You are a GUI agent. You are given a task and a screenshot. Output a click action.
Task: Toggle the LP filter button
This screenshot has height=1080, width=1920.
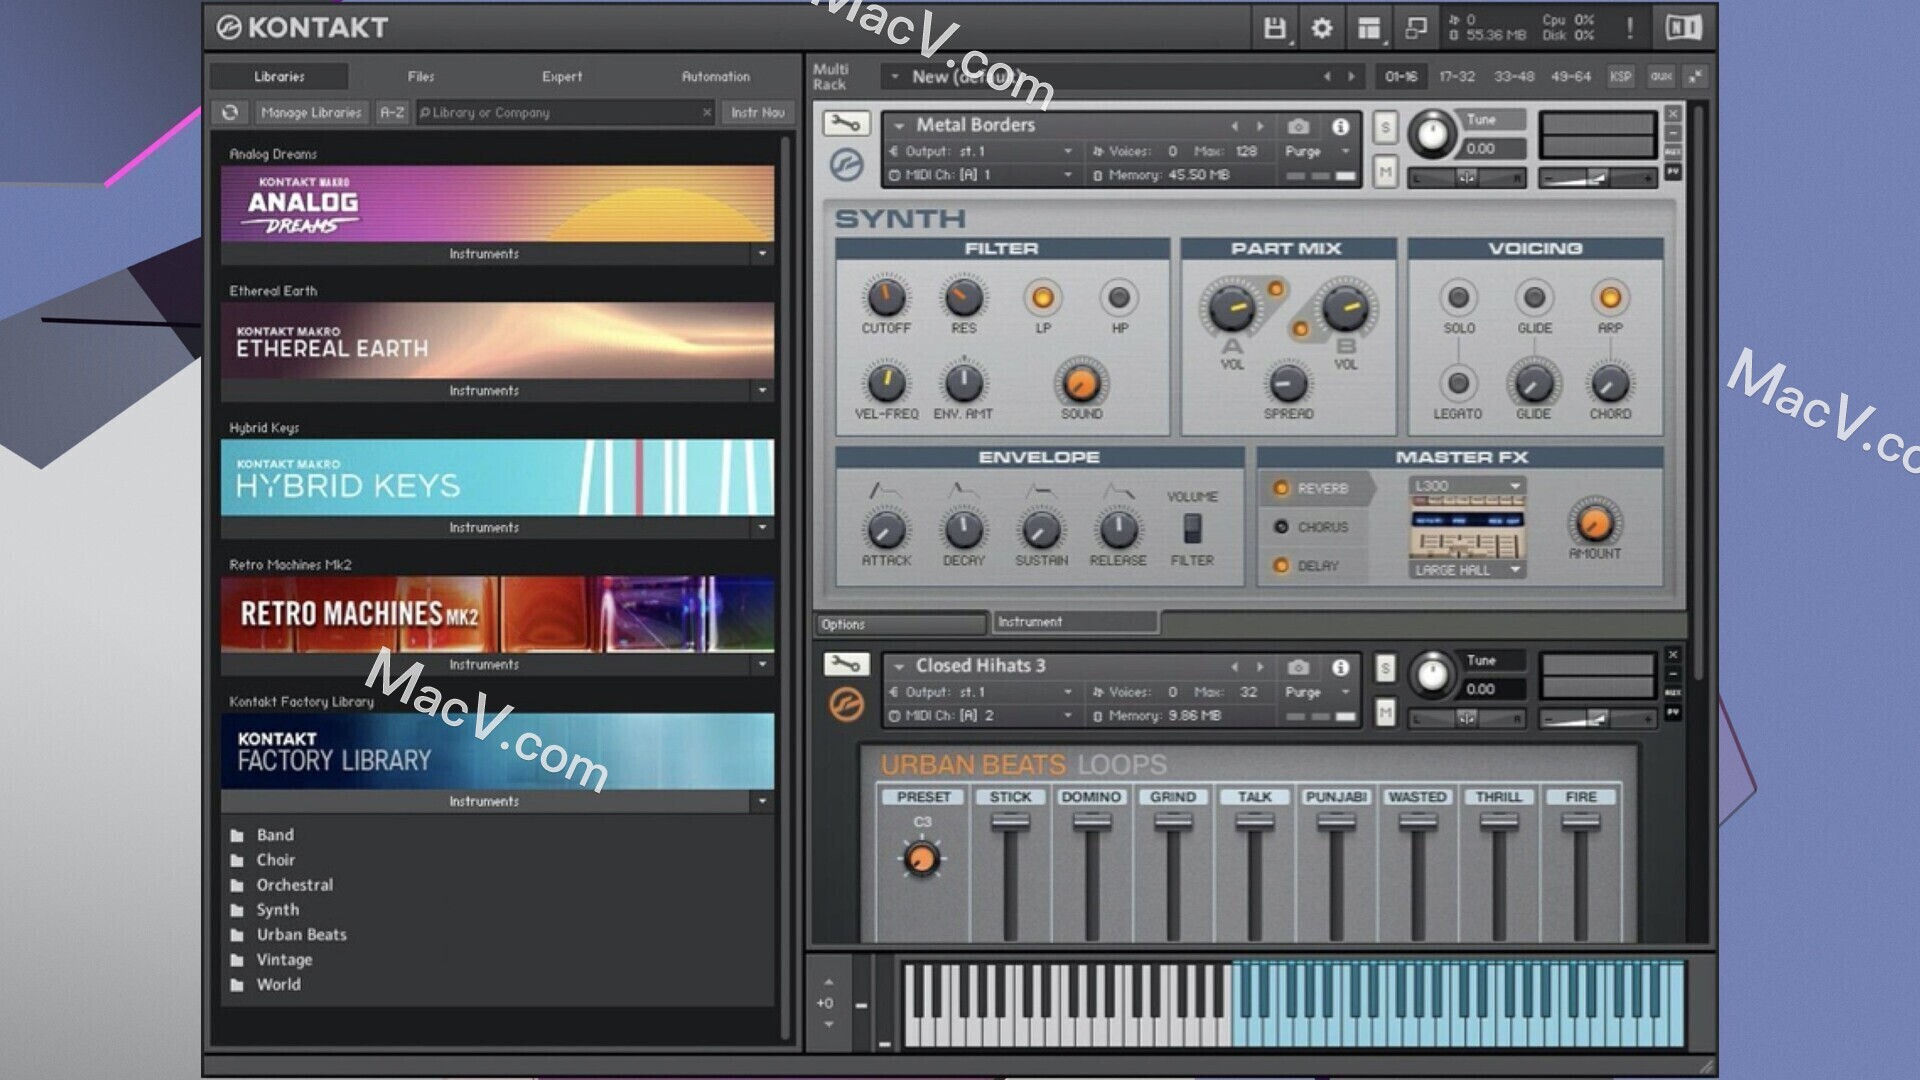click(1042, 298)
